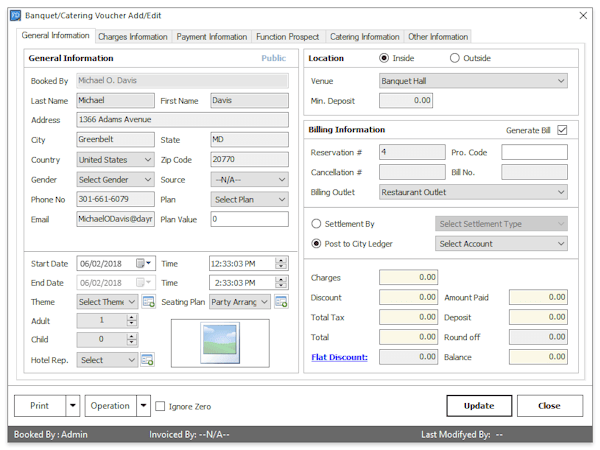600x450 pixels.
Task: Click the Close button
Action: (x=550, y=406)
